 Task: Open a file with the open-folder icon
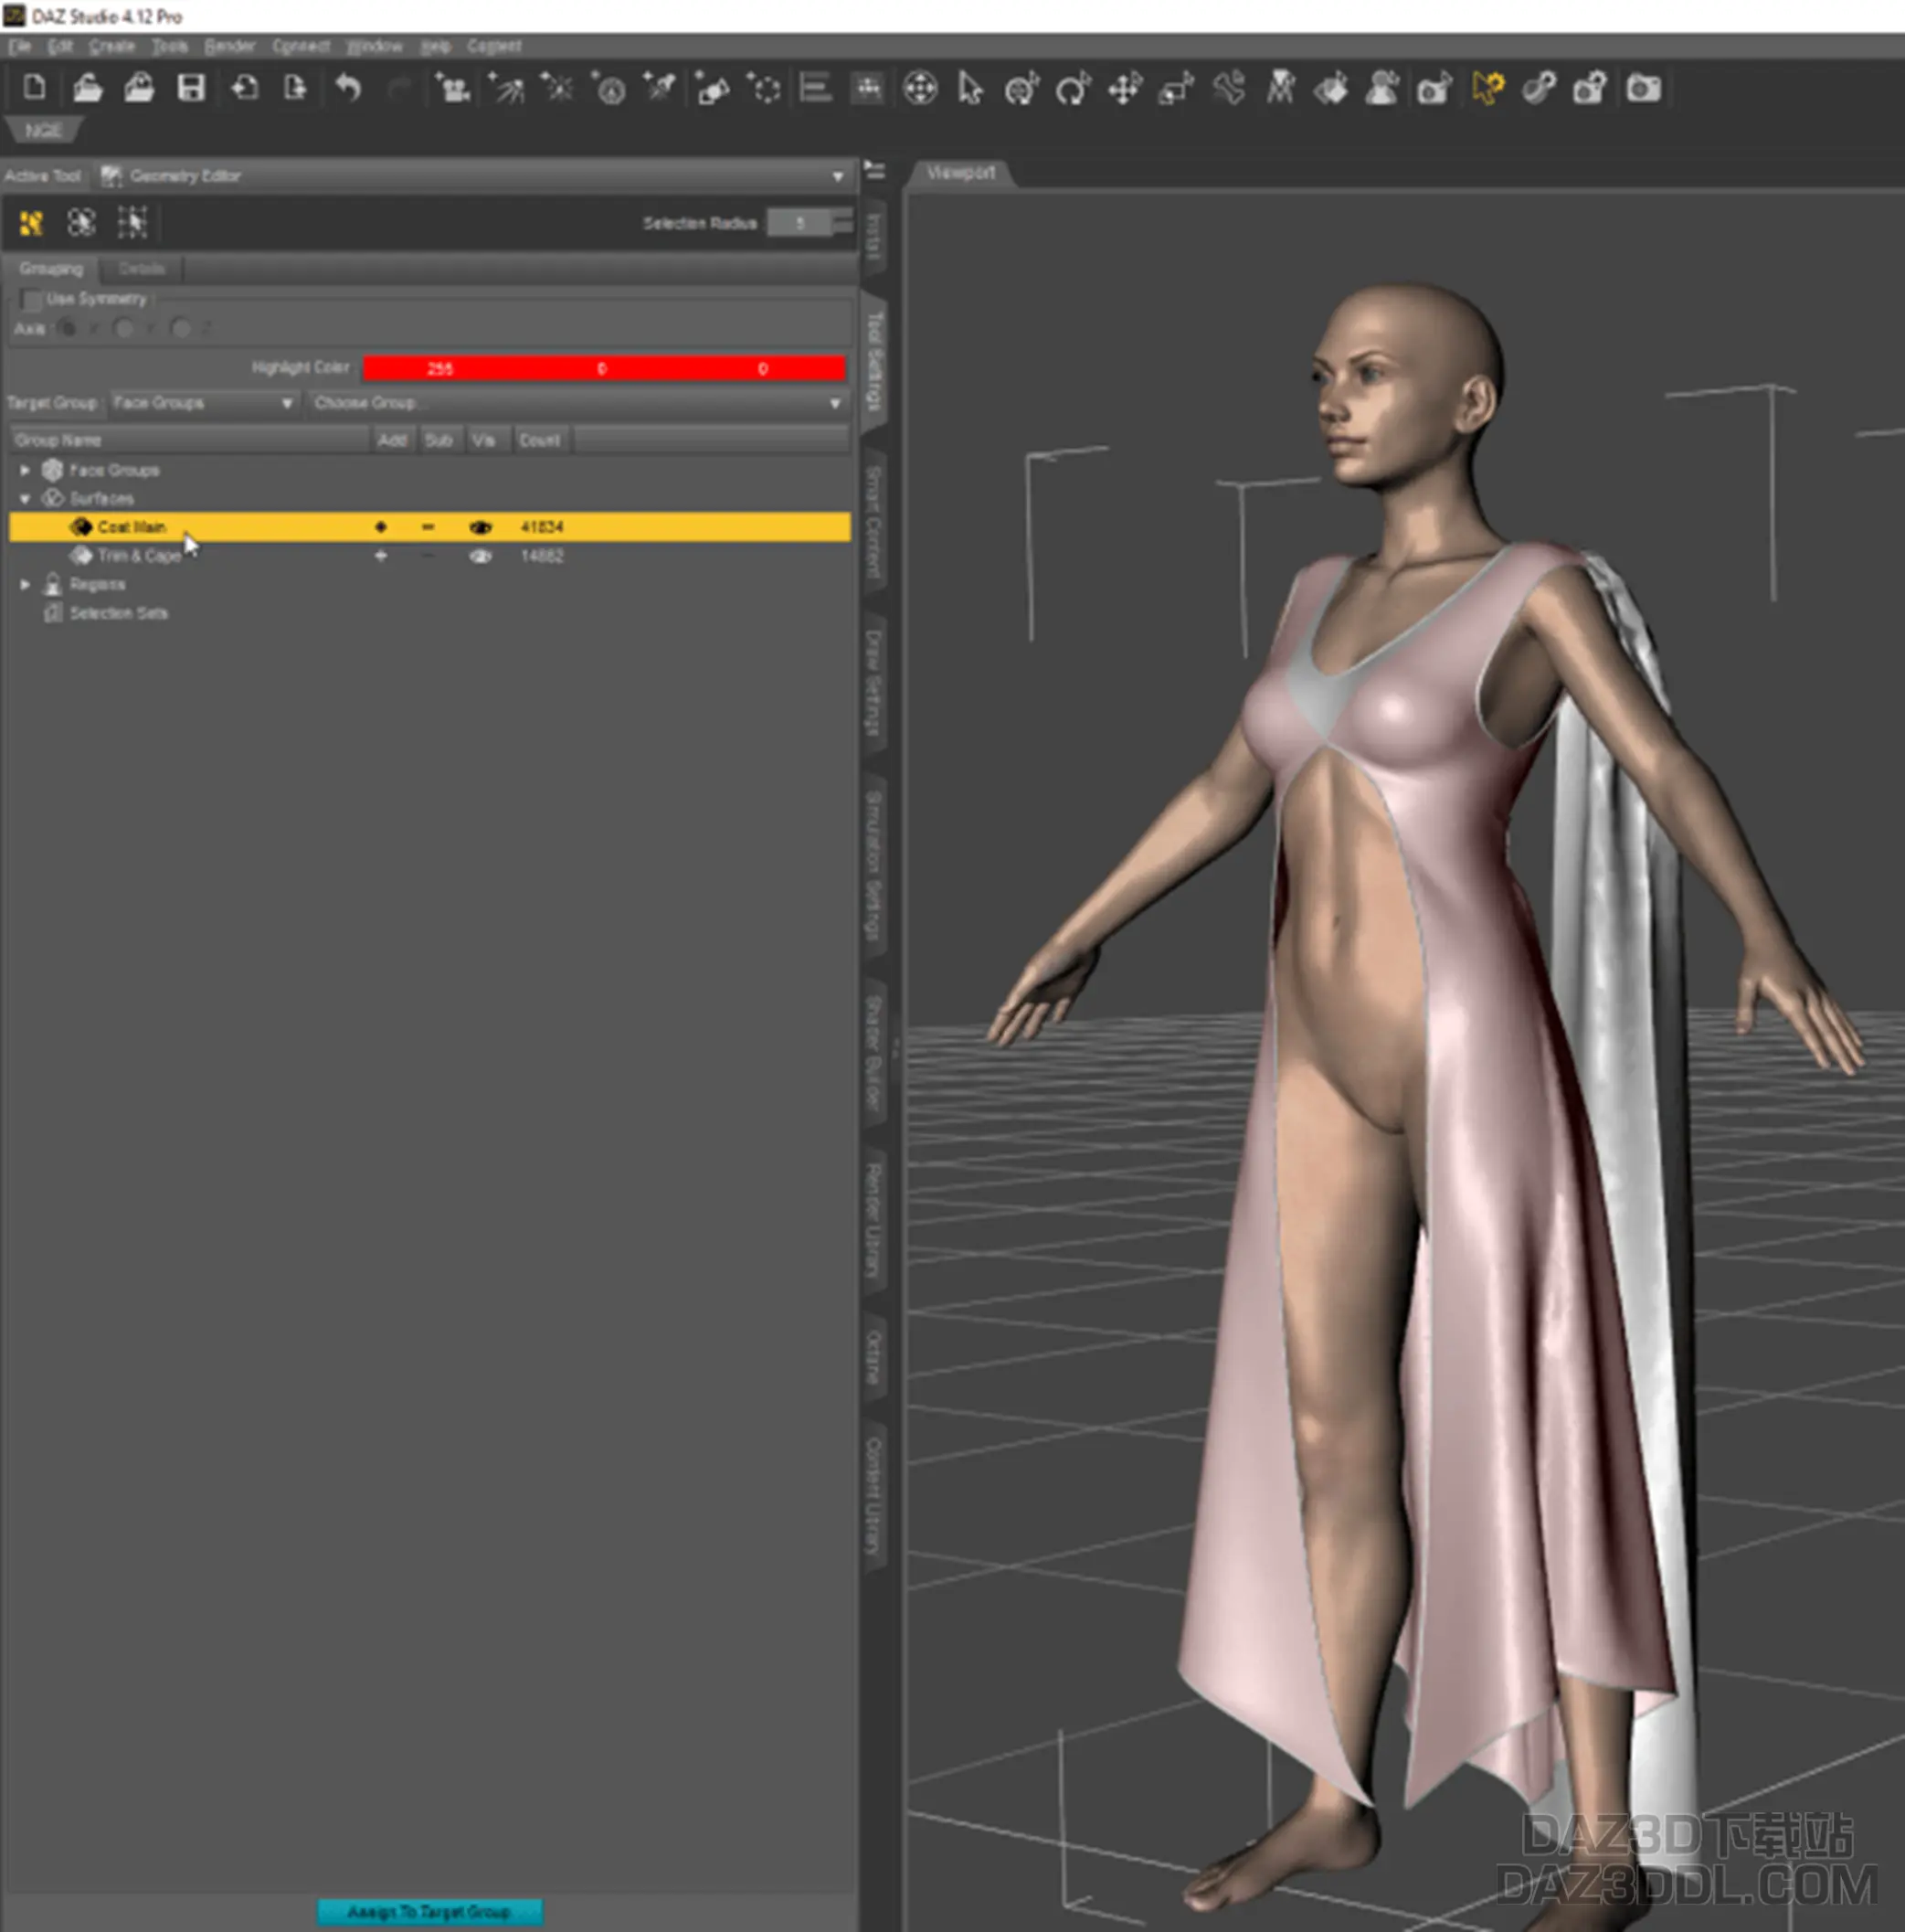(x=87, y=89)
